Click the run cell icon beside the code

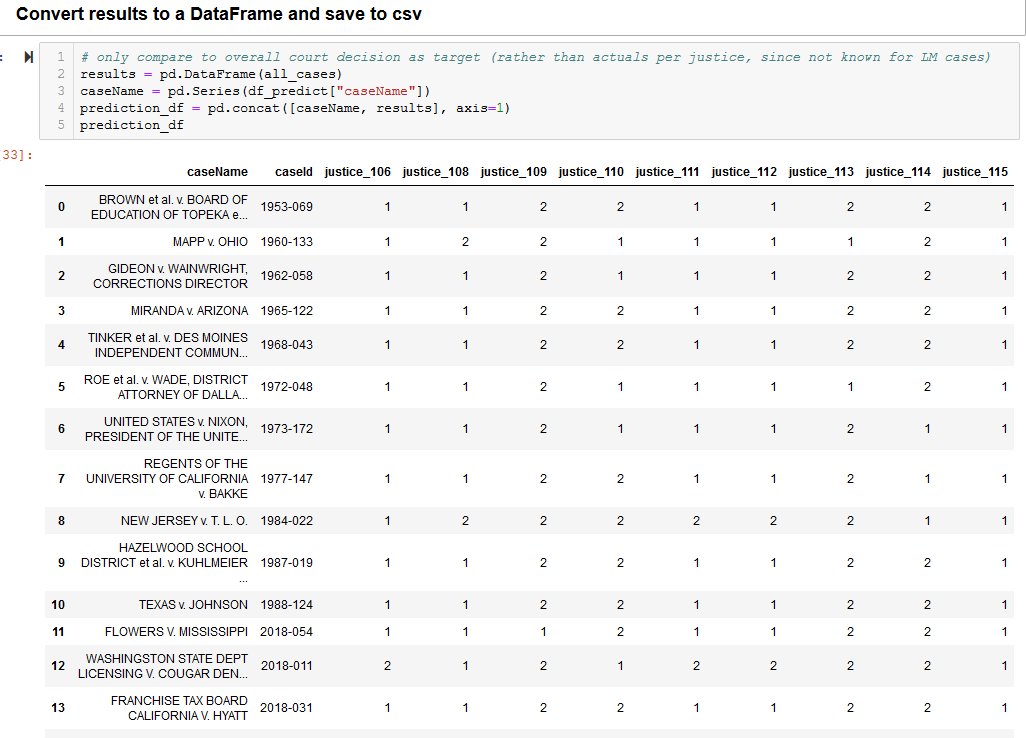tap(28, 57)
